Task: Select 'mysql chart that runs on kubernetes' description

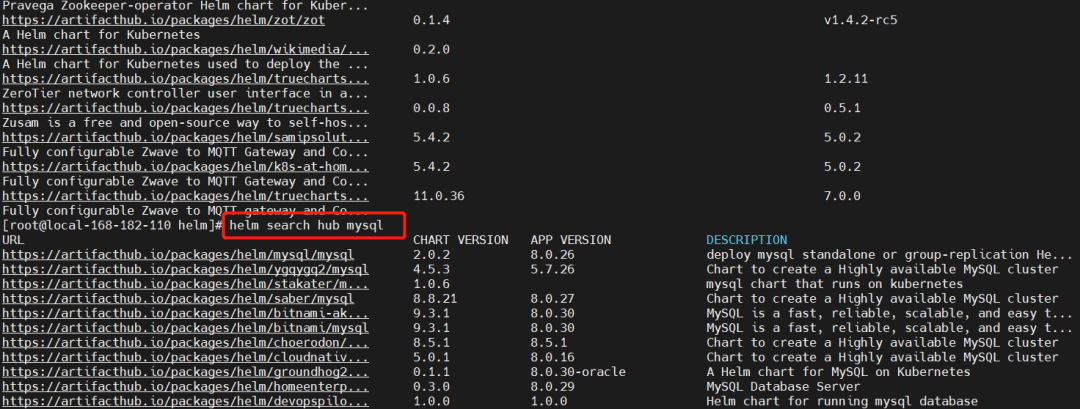Action: (x=834, y=284)
